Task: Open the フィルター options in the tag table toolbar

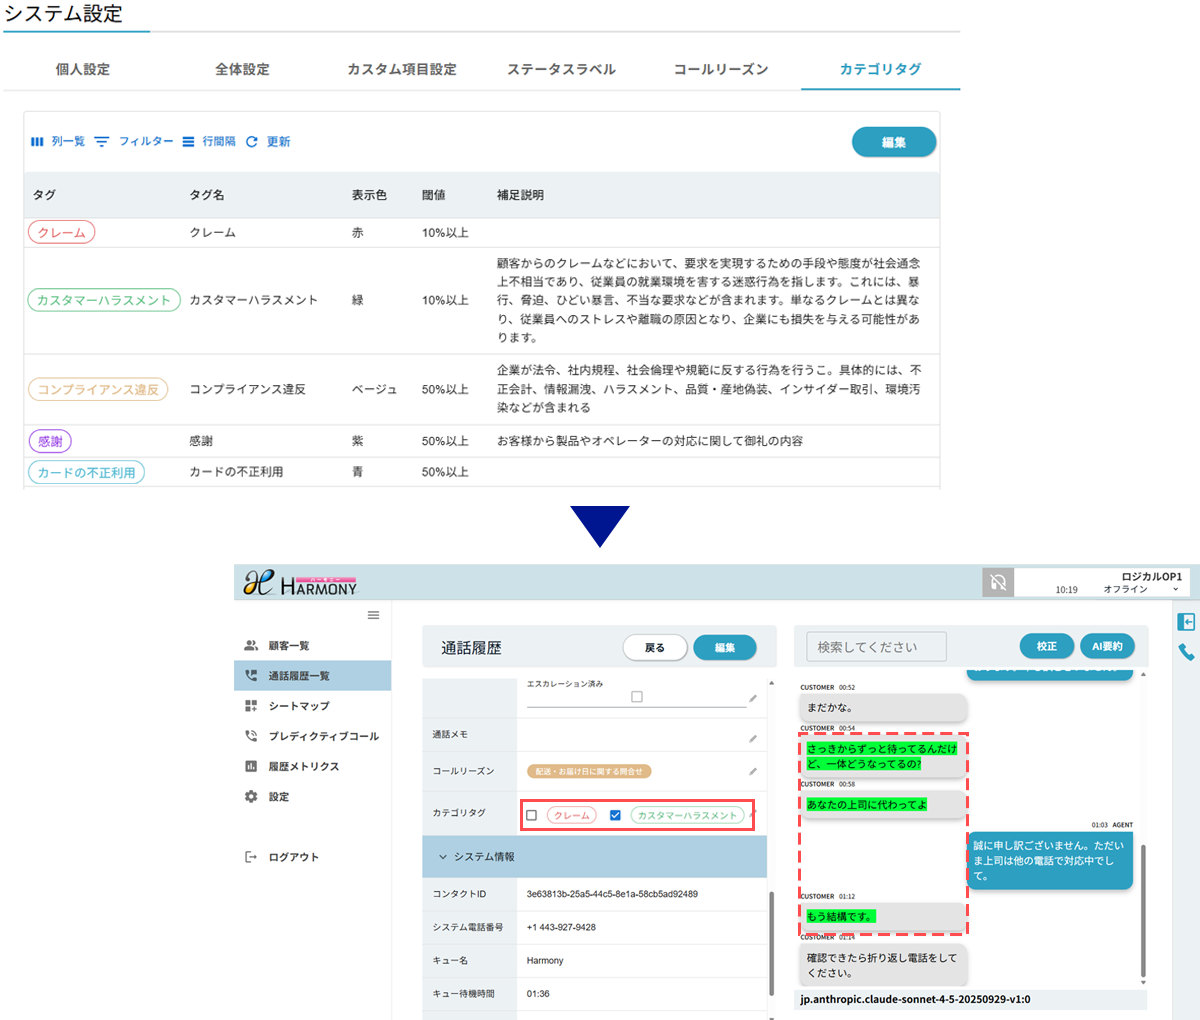Action: [134, 142]
